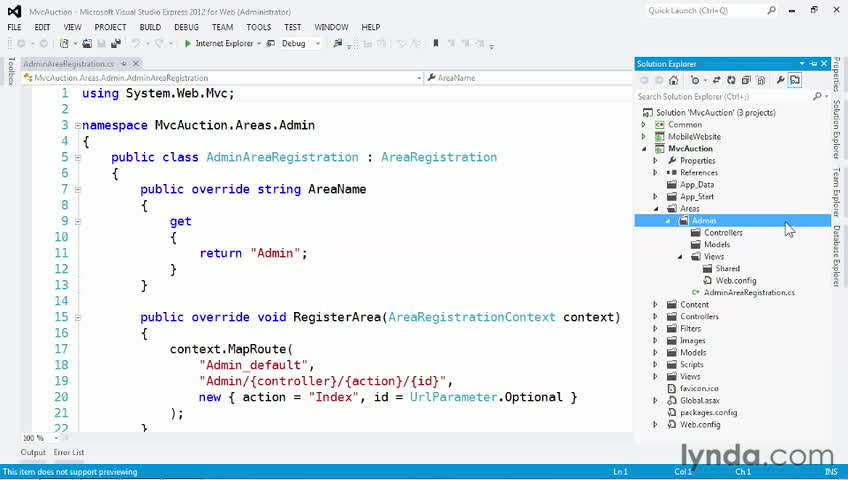Click the Undo toolbar icon
This screenshot has height=480, width=848.
pyautogui.click(x=135, y=43)
